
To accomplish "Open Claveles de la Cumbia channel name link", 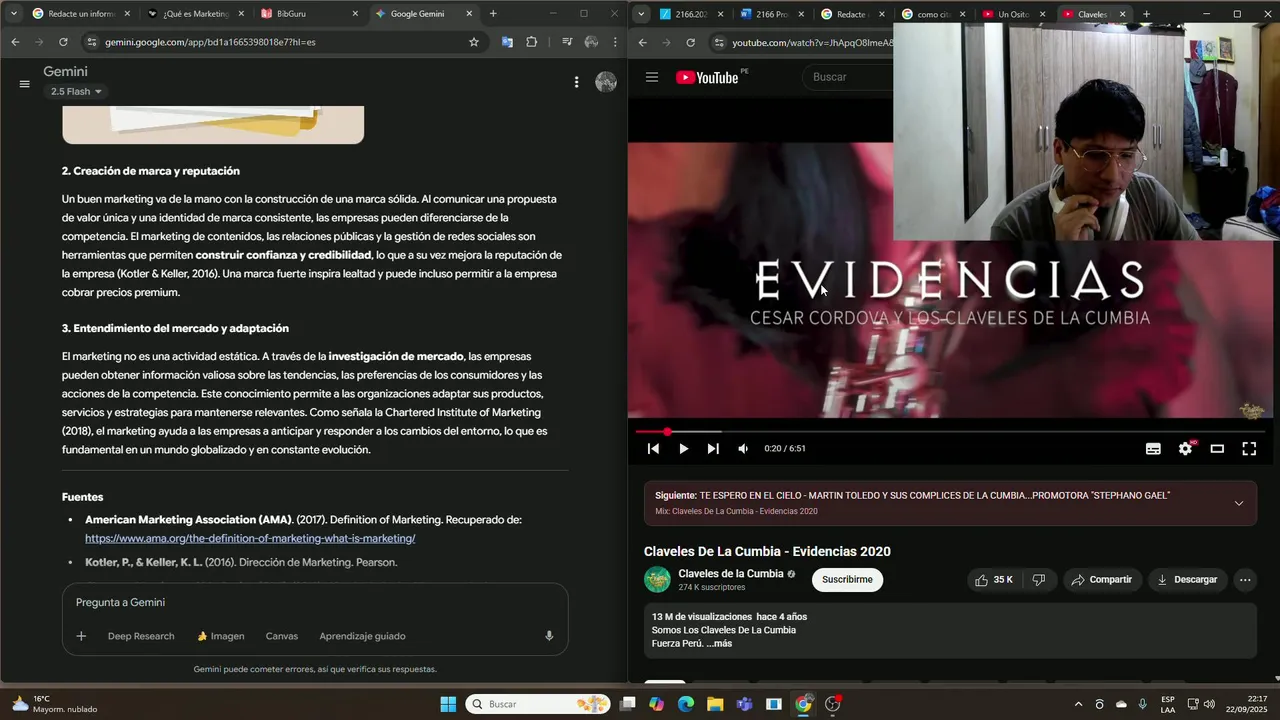I will click(x=731, y=574).
